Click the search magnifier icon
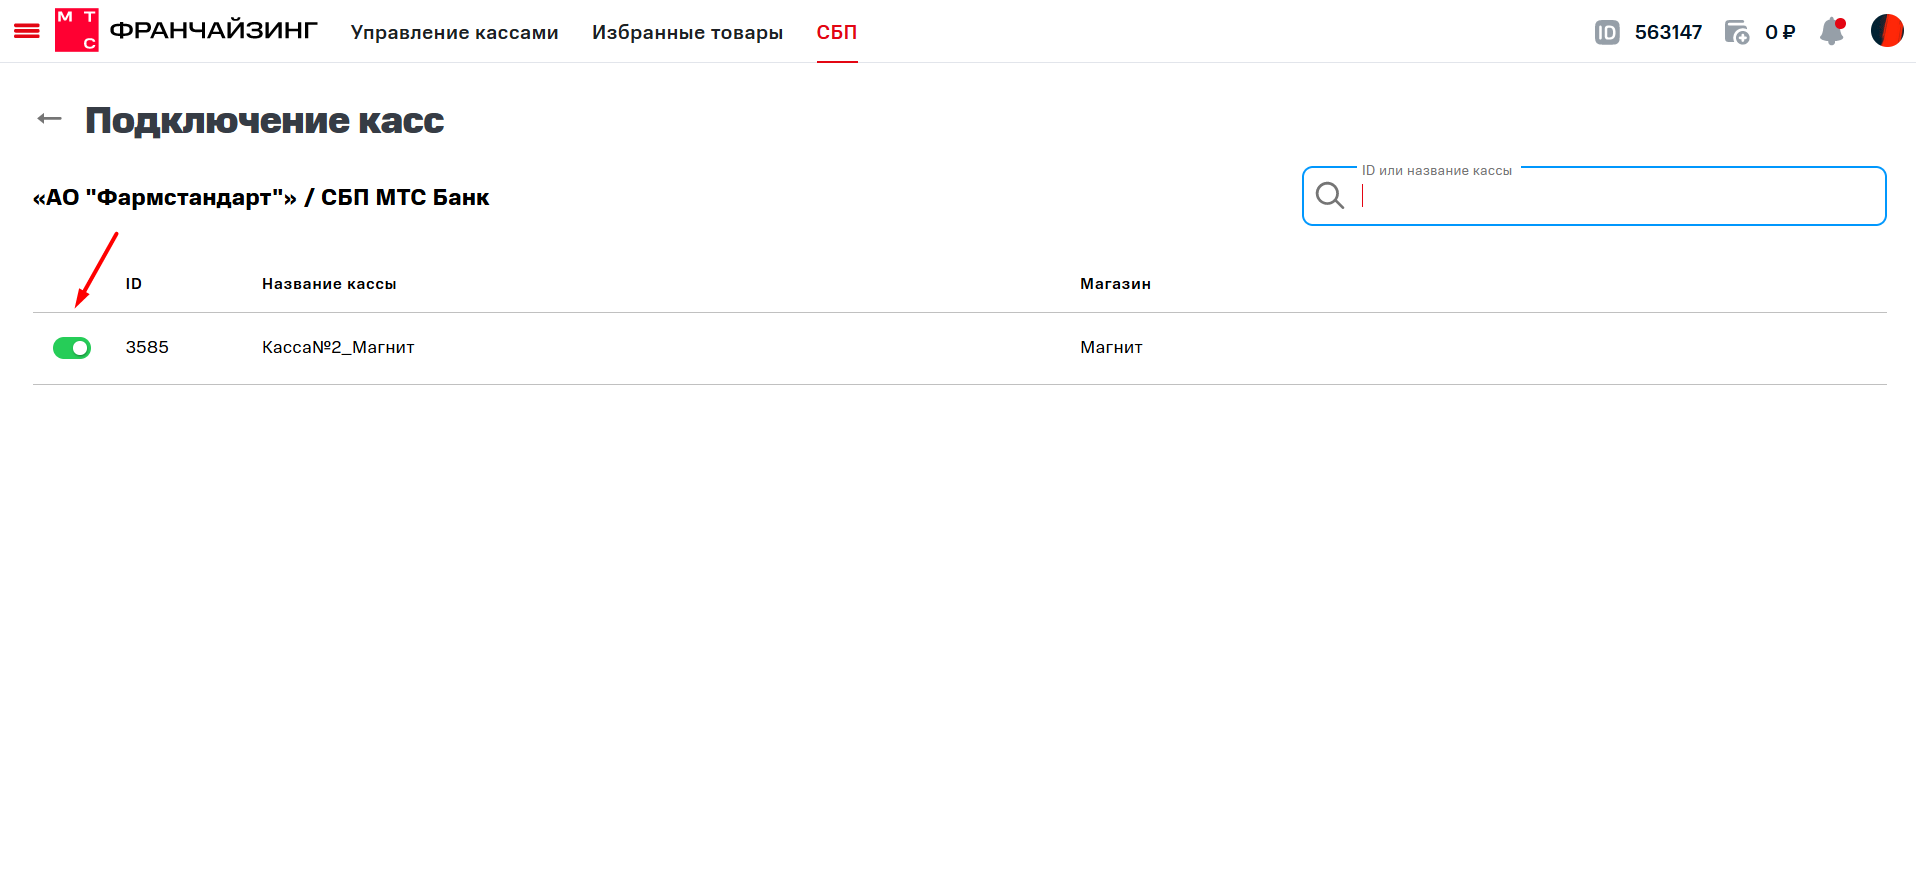This screenshot has width=1916, height=889. coord(1330,195)
